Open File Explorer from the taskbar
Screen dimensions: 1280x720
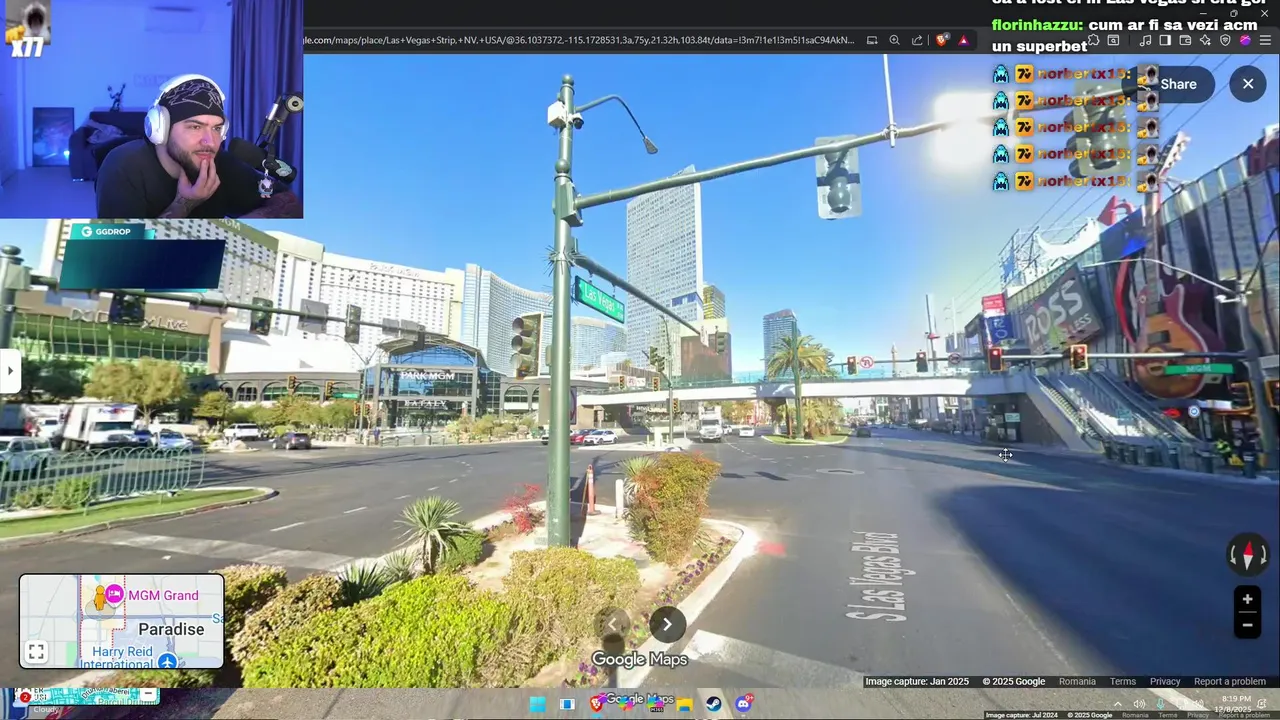(x=685, y=704)
